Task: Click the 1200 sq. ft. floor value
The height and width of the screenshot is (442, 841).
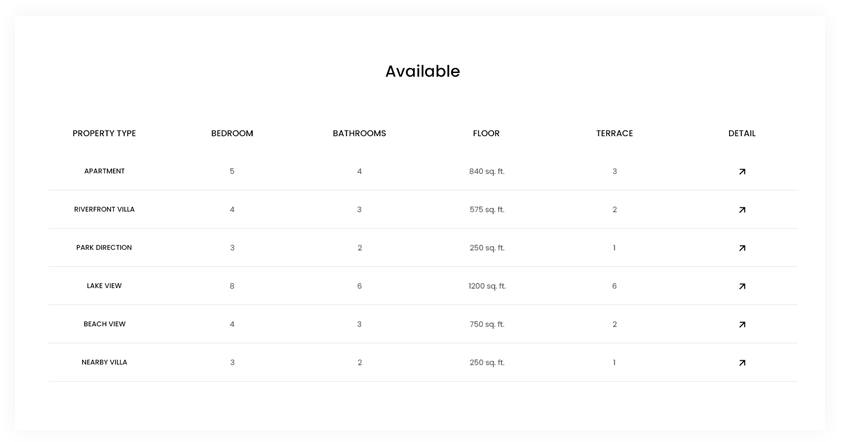Action: click(x=487, y=286)
